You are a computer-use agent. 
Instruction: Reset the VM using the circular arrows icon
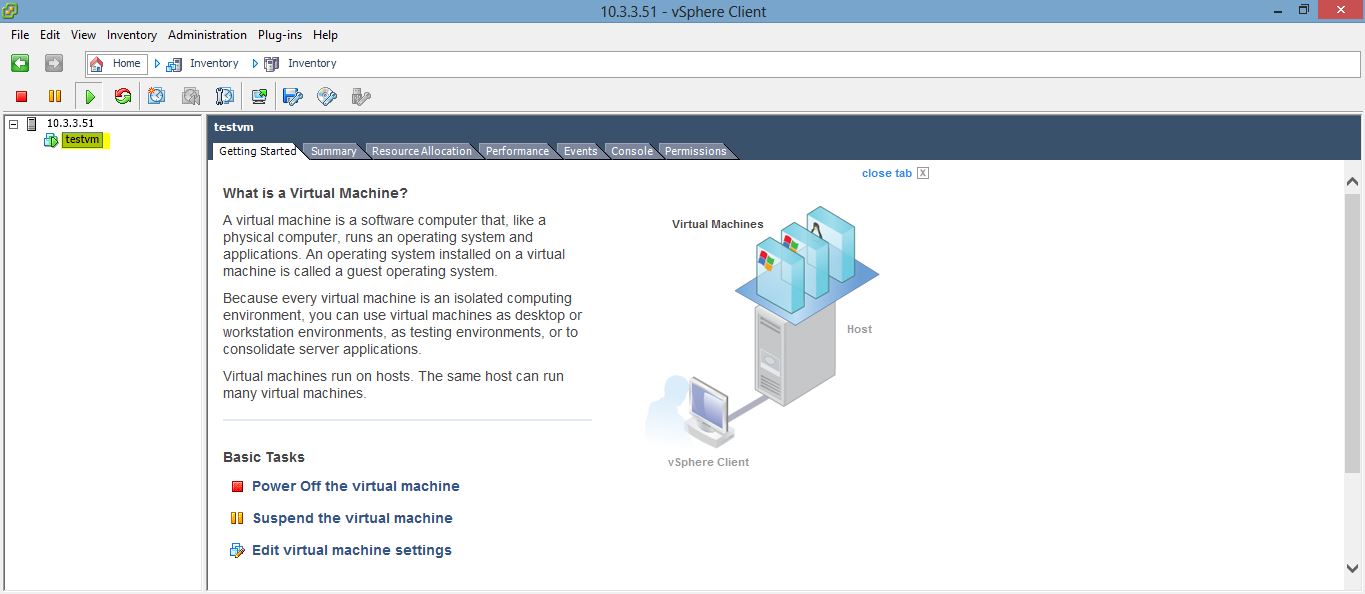(122, 96)
